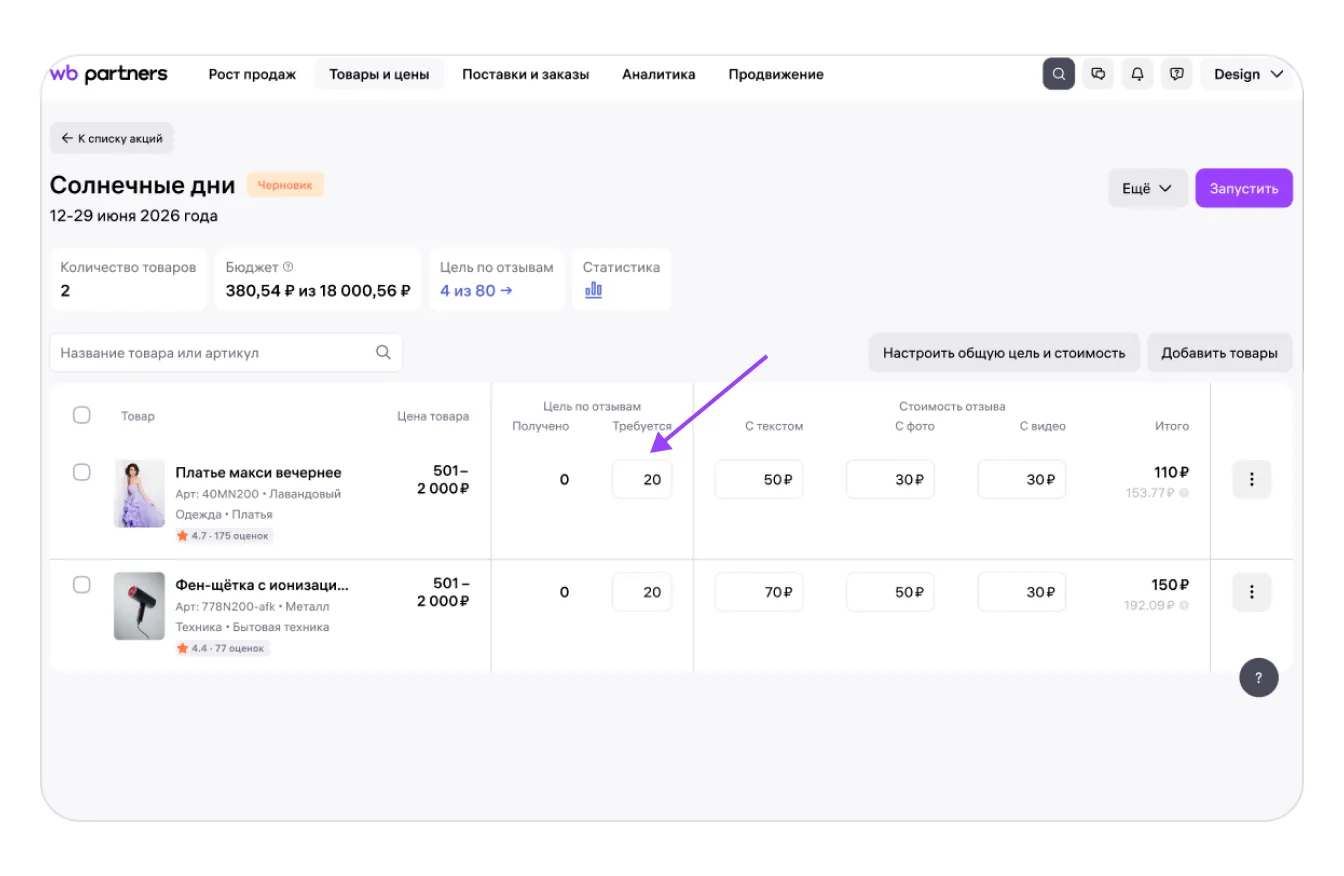Click the product name search field
The height and width of the screenshot is (876, 1344).
pos(226,353)
